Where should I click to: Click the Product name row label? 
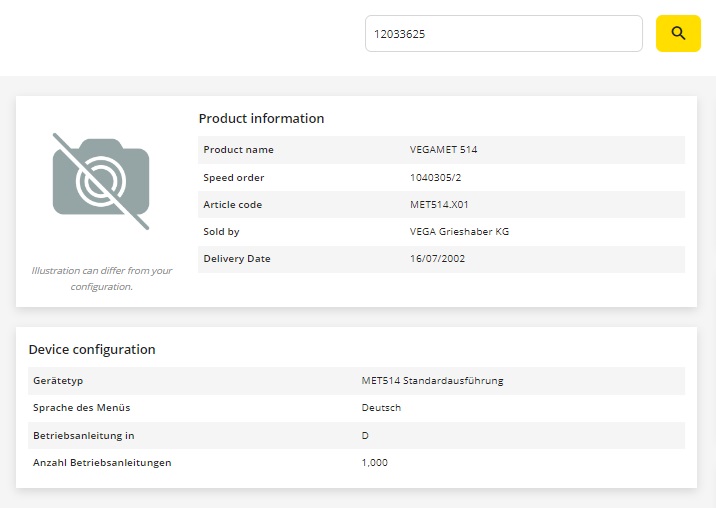(x=238, y=150)
